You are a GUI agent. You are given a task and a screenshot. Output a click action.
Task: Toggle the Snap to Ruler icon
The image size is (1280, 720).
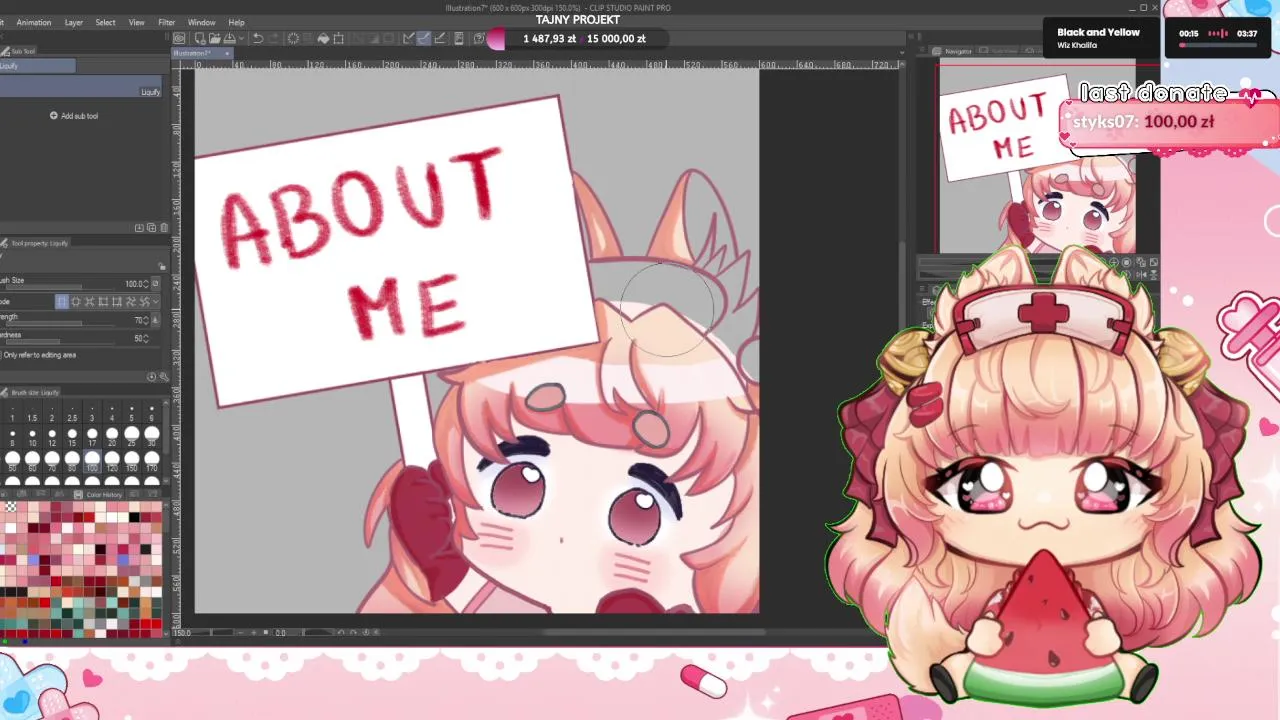[408, 39]
